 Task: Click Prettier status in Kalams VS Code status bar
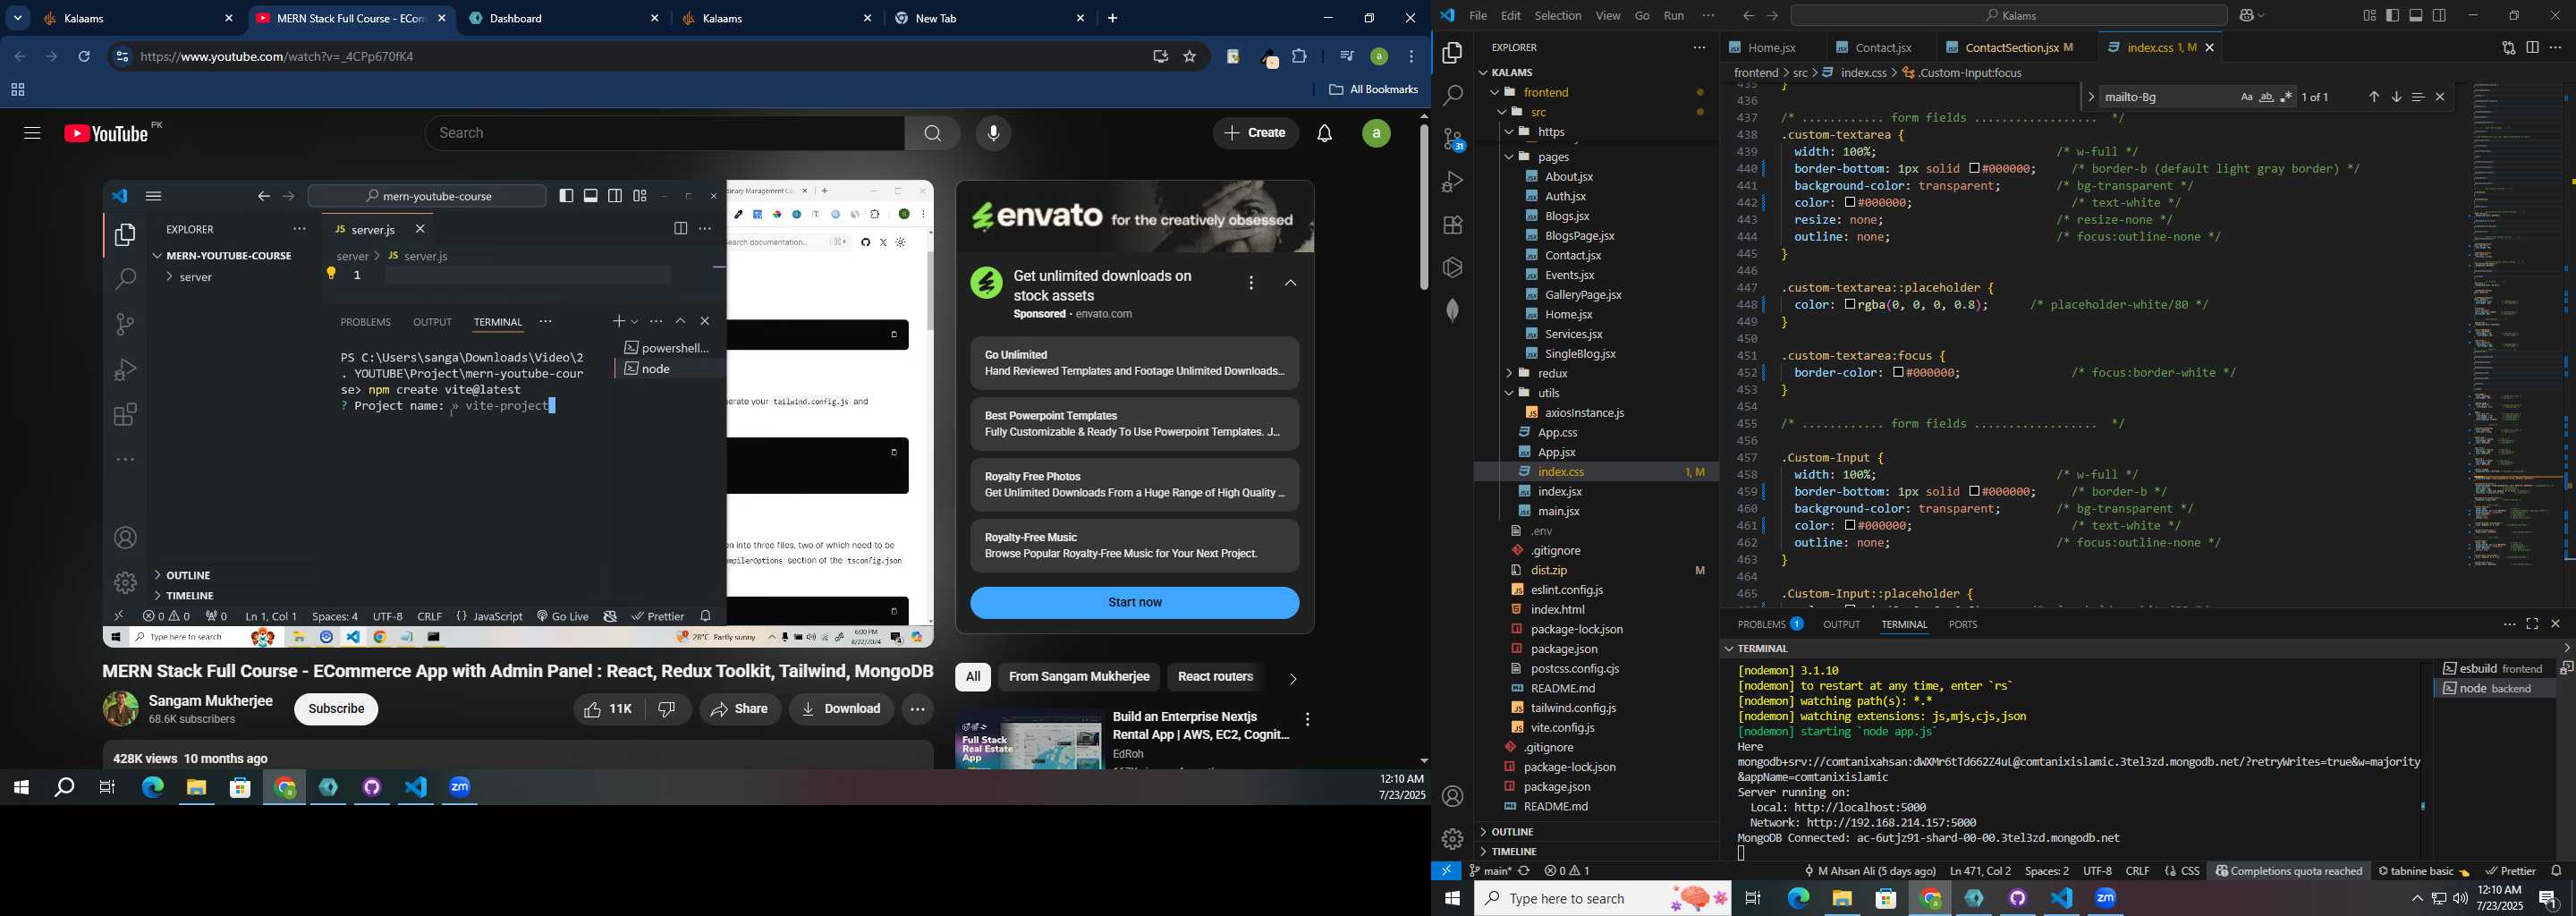(2511, 871)
